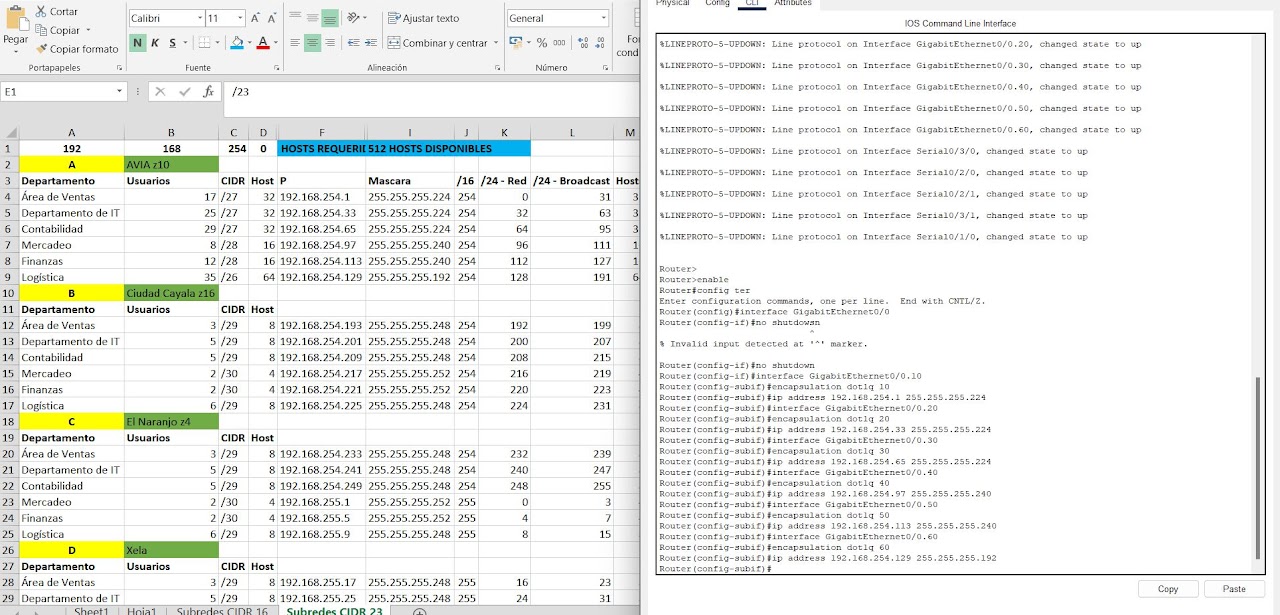Click confirm checkmark in formula bar
This screenshot has height=615, width=1280.
tap(184, 91)
